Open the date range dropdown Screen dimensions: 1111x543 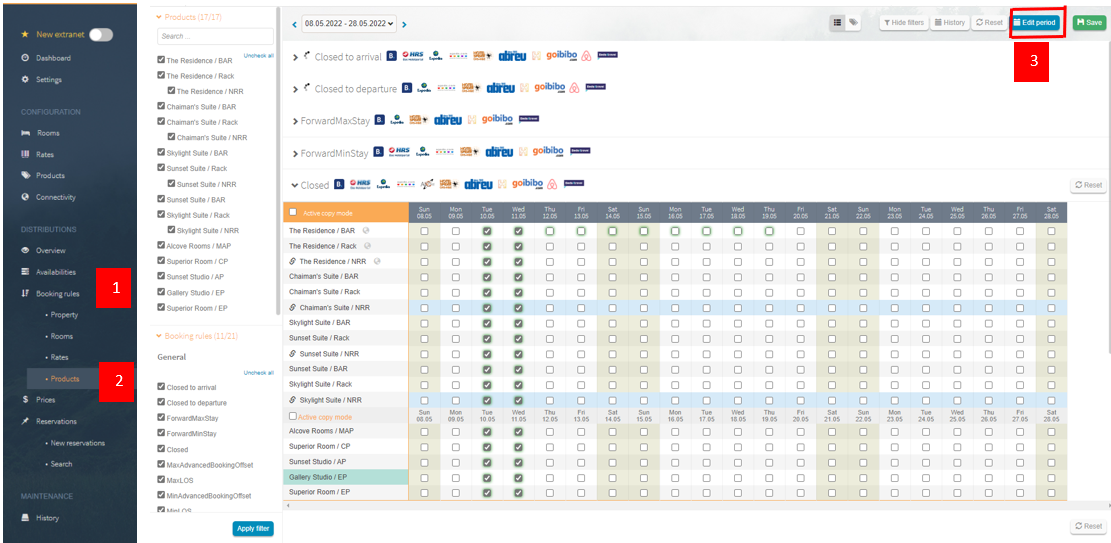349,23
